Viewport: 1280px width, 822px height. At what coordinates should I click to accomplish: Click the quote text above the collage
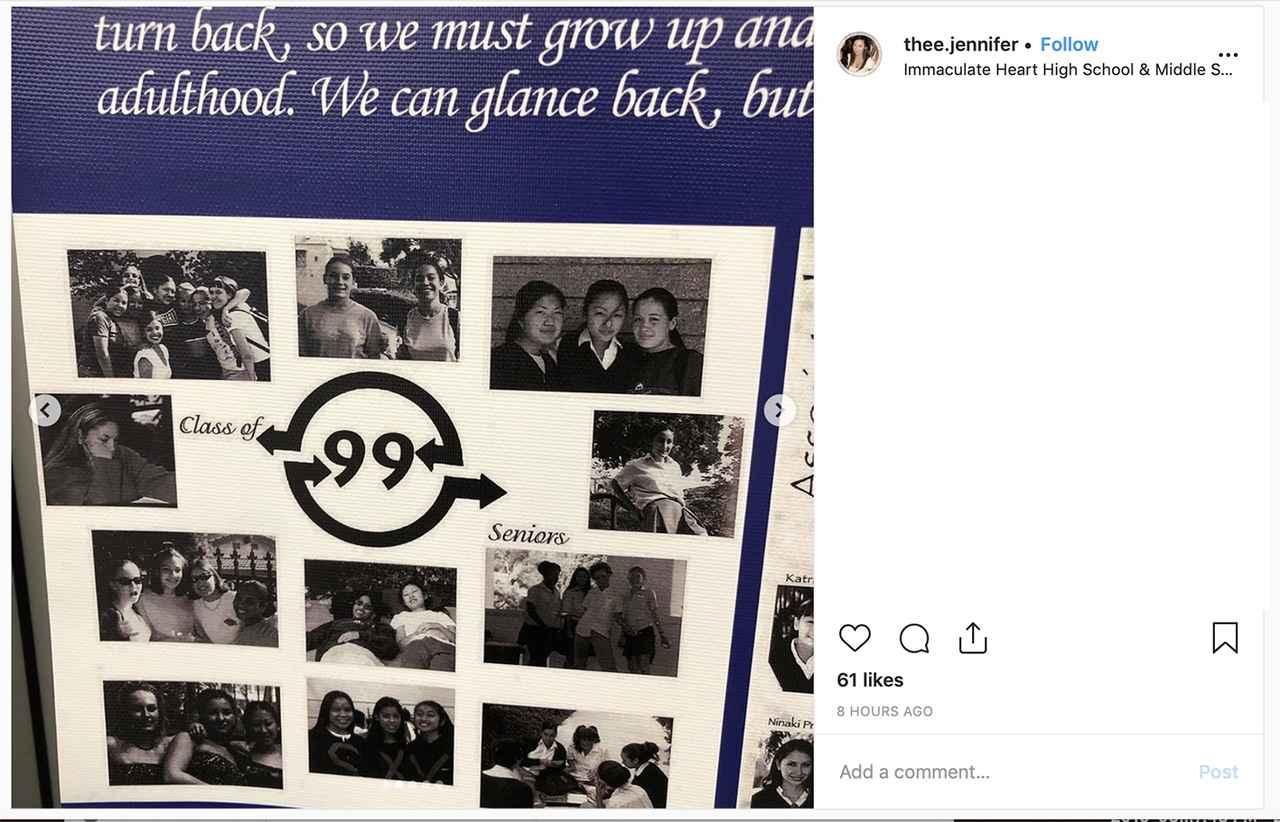click(454, 66)
